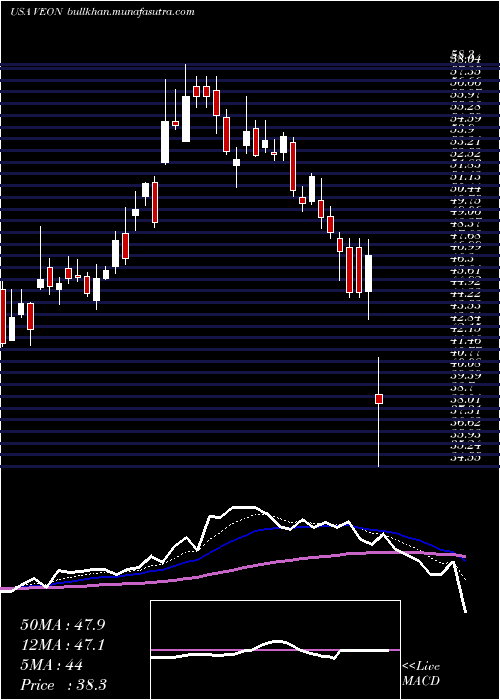Click the 34.55 price axis label
500x700 pixels.
click(465, 458)
